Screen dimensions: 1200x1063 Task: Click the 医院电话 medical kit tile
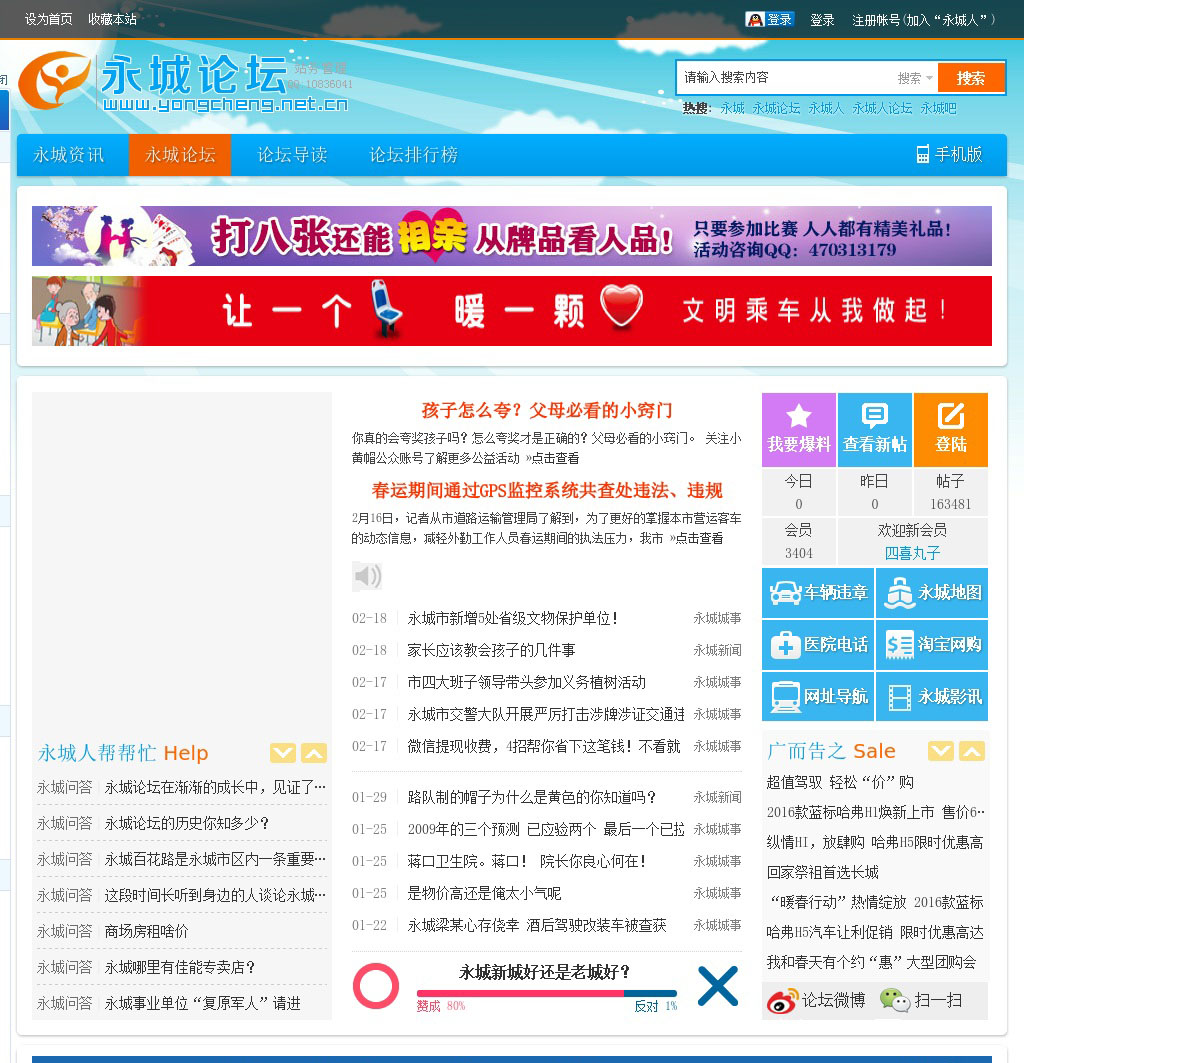coord(818,645)
